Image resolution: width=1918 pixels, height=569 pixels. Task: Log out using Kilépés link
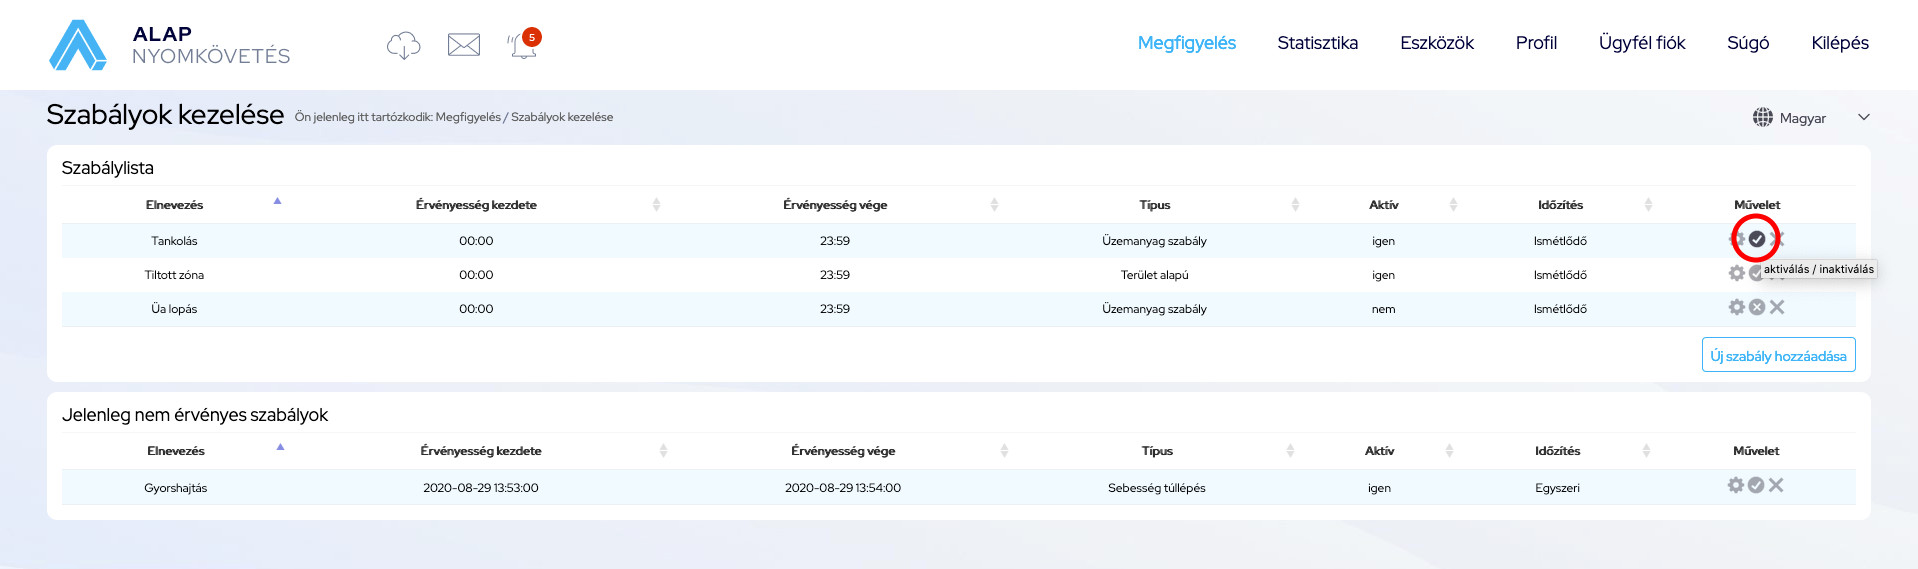click(1839, 43)
